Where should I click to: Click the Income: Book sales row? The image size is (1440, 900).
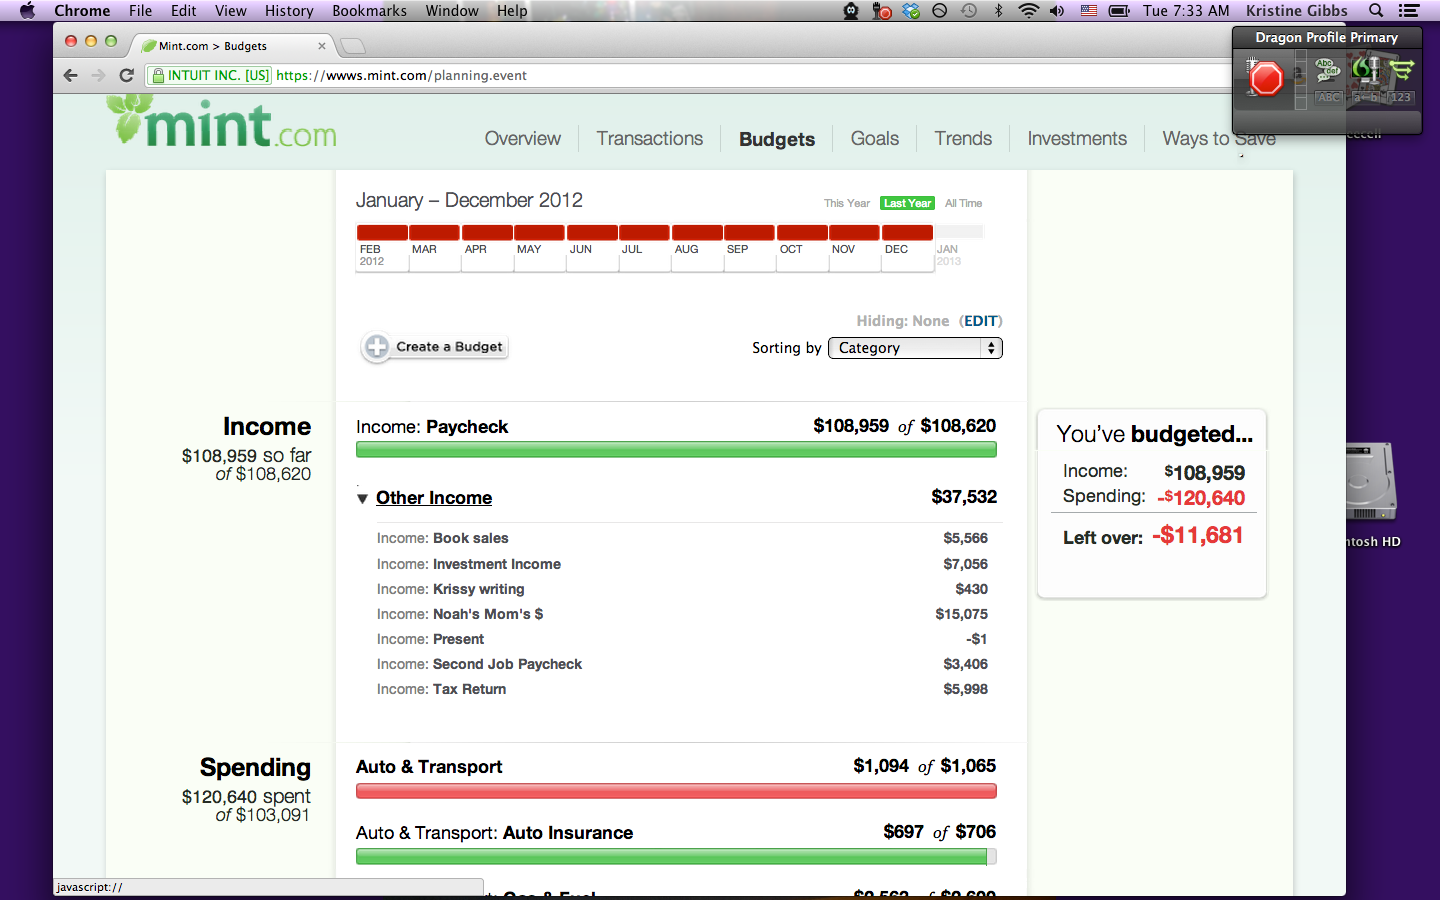pyautogui.click(x=682, y=538)
